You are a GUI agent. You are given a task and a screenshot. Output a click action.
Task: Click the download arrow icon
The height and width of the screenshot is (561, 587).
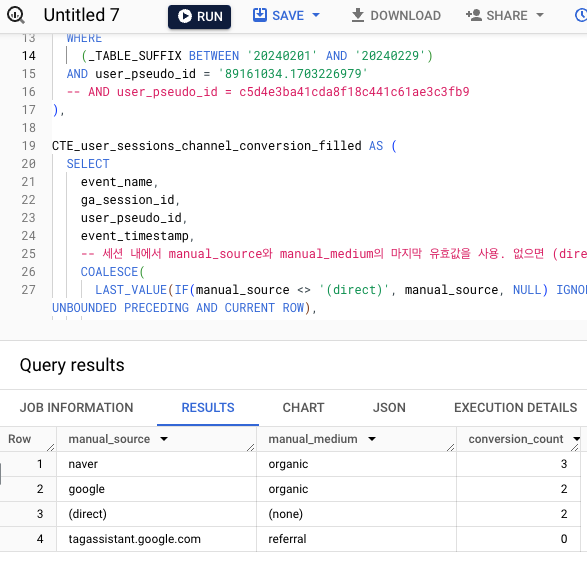(x=358, y=15)
